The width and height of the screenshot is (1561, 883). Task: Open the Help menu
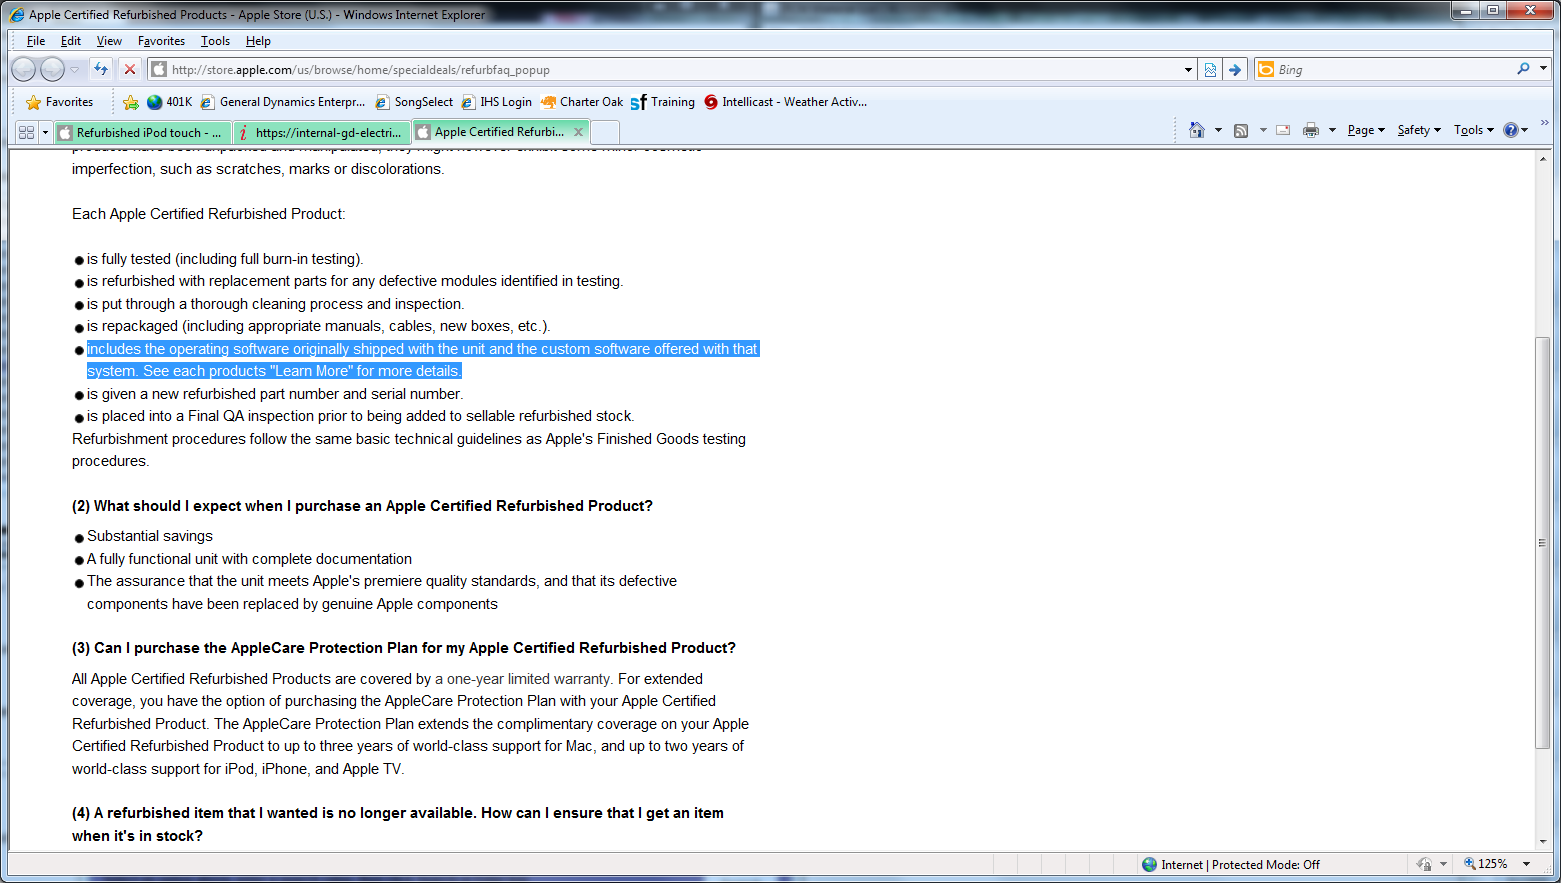(258, 41)
